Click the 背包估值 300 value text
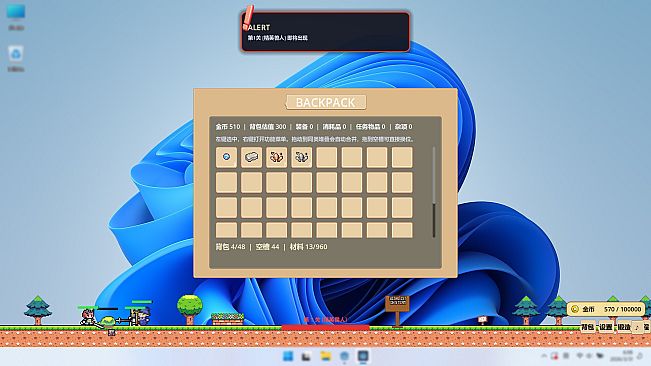 tap(267, 127)
